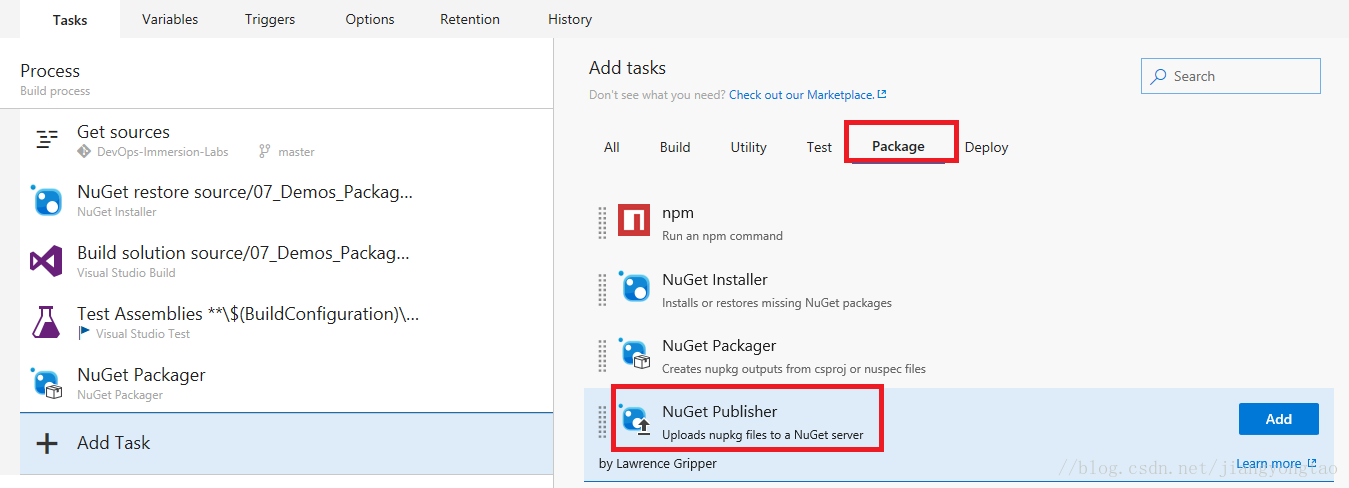Click the 'by Lawrence Gripper' author text
The height and width of the screenshot is (488, 1349).
(x=657, y=464)
